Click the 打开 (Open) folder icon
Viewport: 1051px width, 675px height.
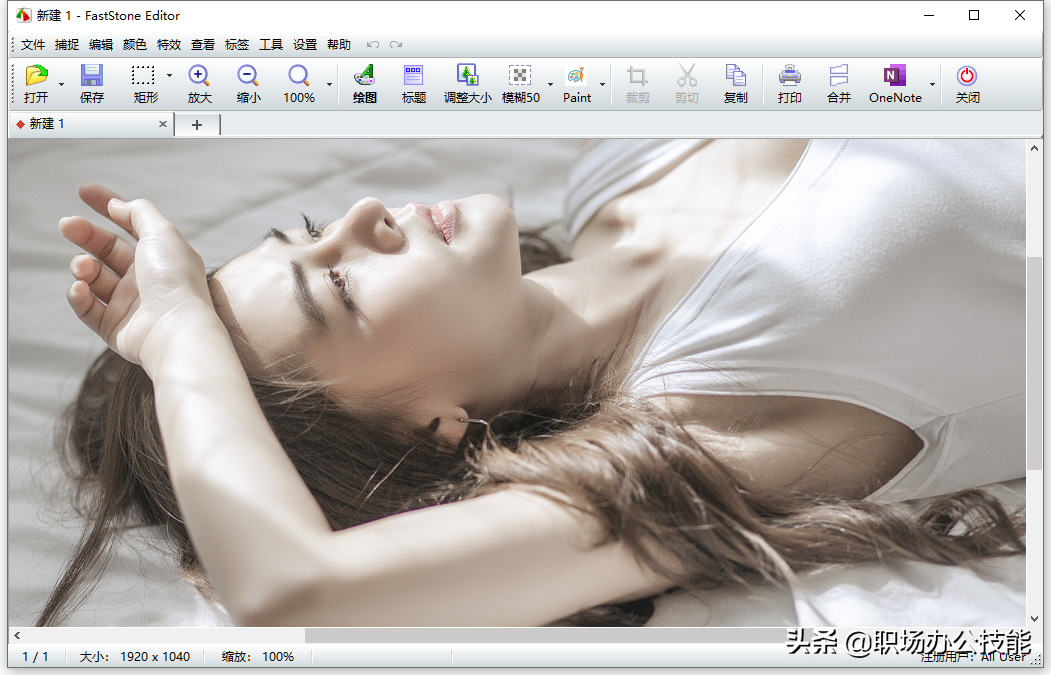click(36, 77)
